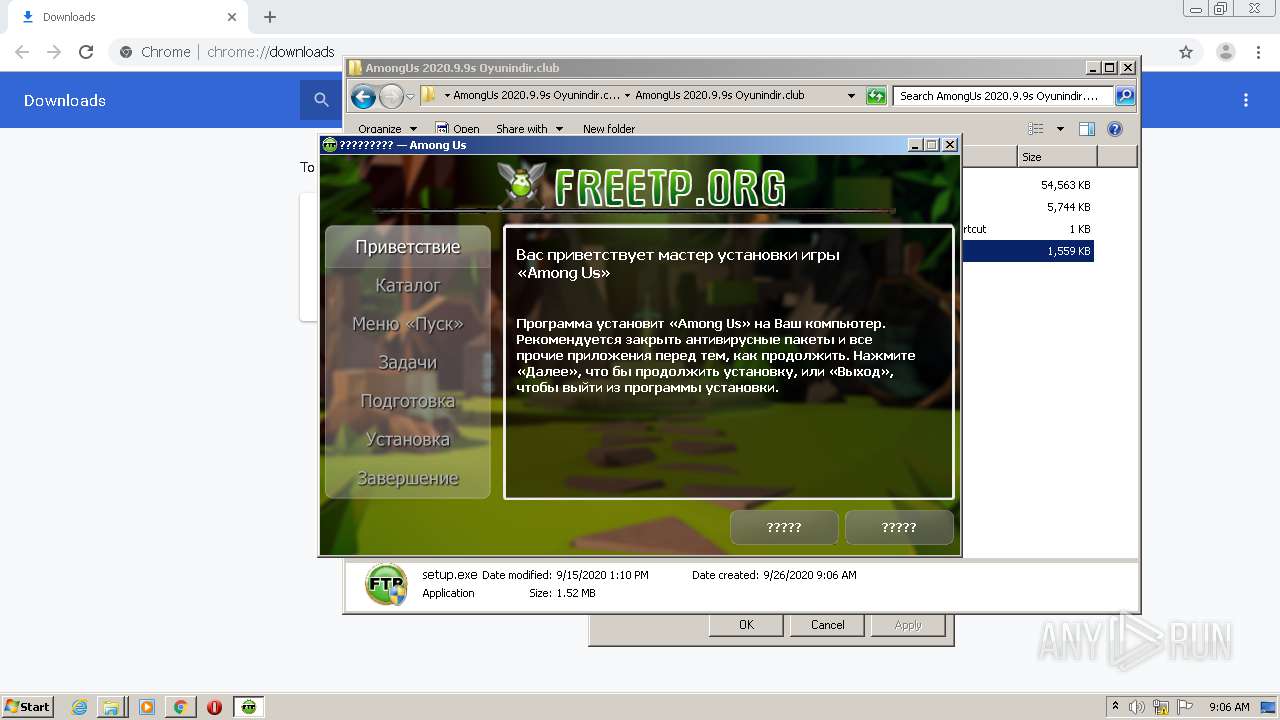Screen dimensions: 1280x720
Task: Expand the view options dropdown arrow
Action: pyautogui.click(x=1060, y=128)
